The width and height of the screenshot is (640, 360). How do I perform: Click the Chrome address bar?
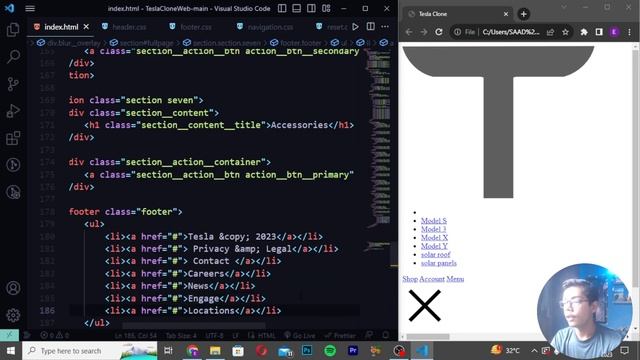511,32
